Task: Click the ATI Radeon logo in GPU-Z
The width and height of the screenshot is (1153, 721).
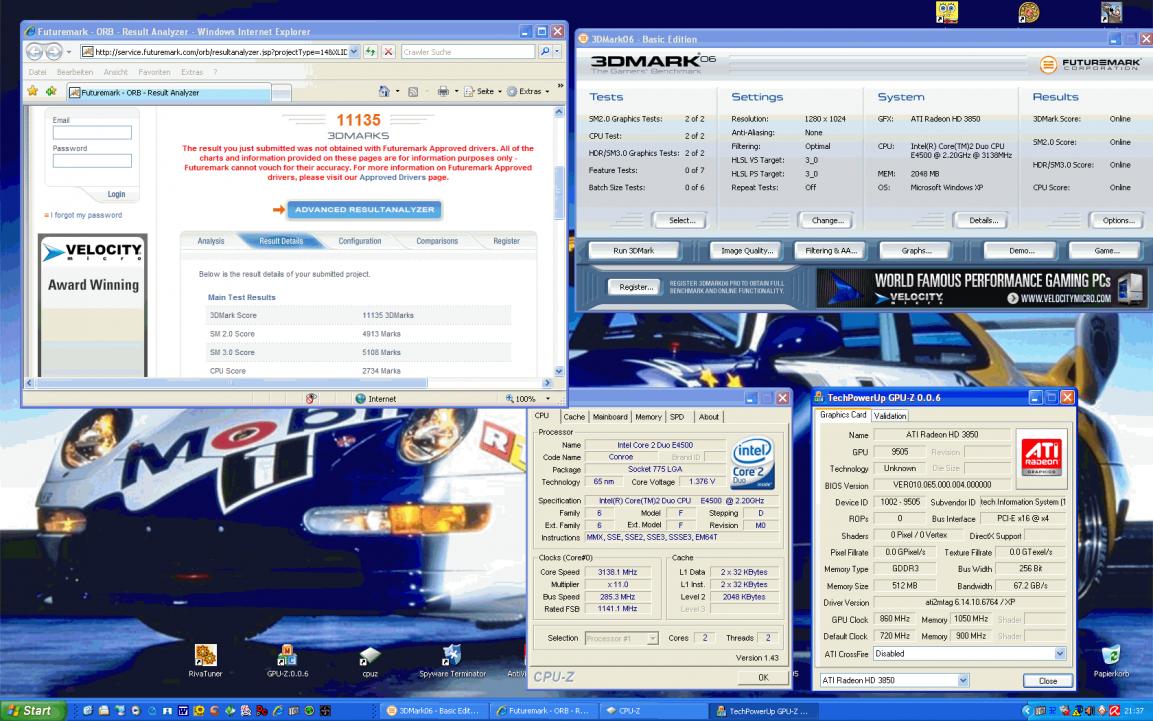Action: pos(1041,458)
